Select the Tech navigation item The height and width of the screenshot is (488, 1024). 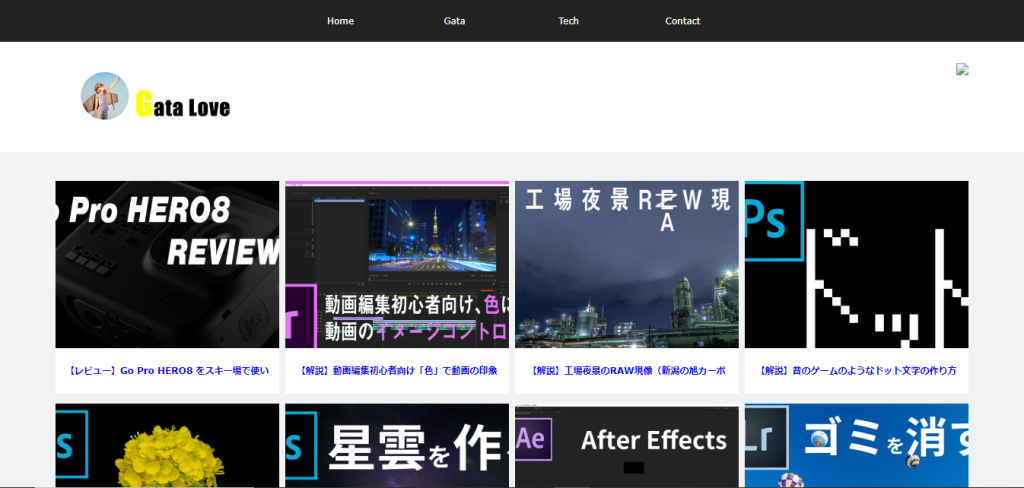tap(568, 21)
